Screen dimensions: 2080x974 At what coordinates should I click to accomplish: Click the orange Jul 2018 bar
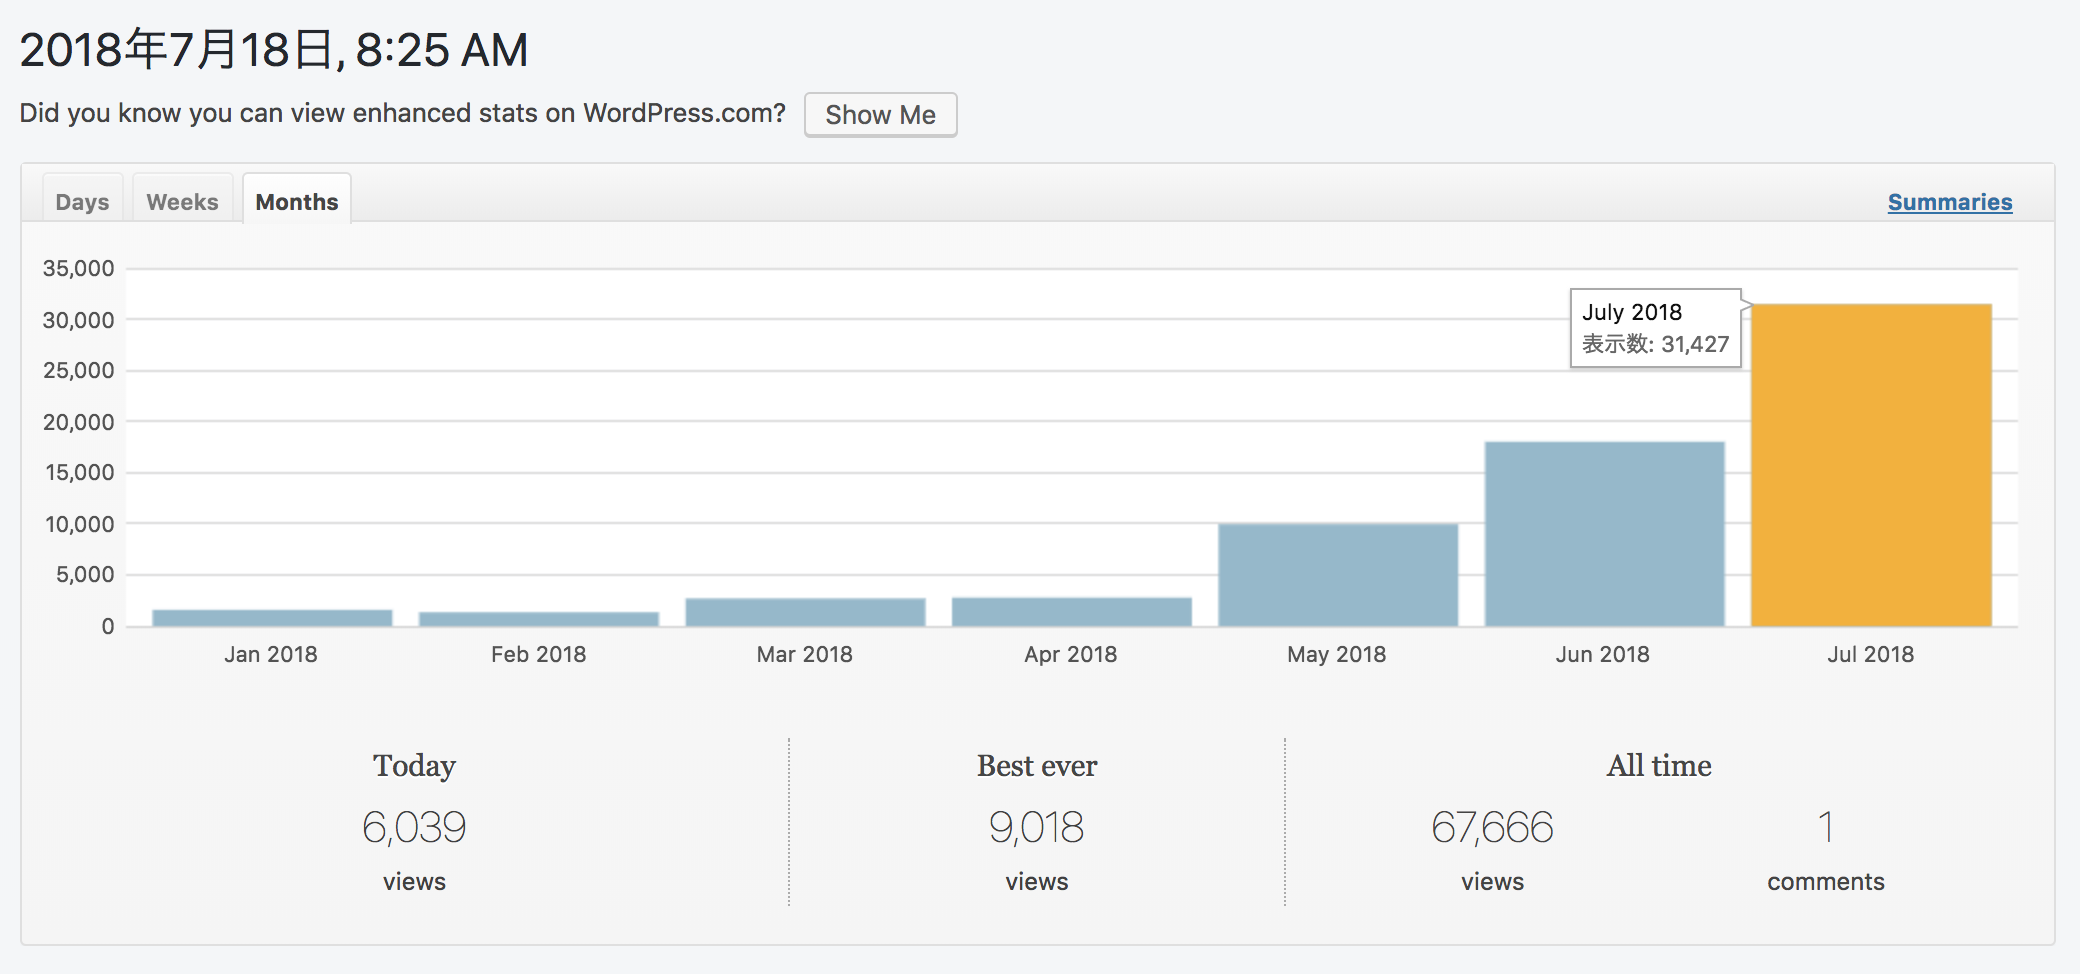(x=1871, y=465)
